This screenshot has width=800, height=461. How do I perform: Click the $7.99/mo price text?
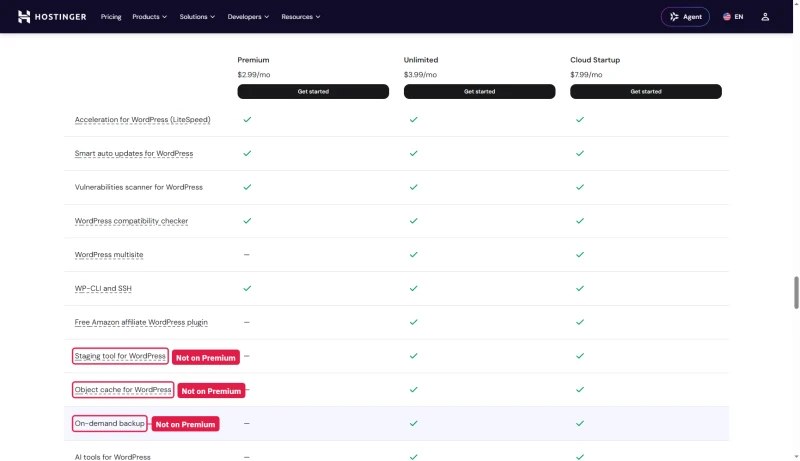pyautogui.click(x=586, y=74)
